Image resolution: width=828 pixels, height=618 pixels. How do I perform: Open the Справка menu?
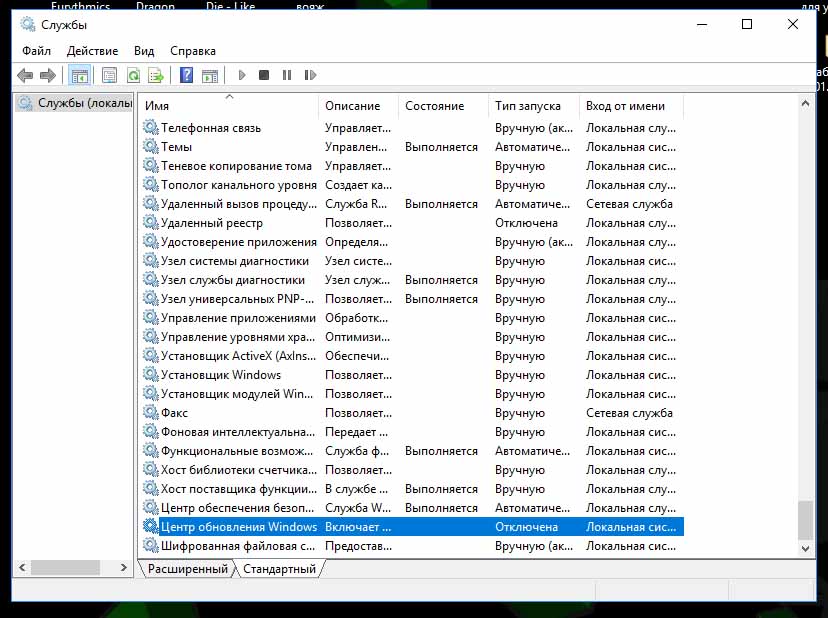[x=193, y=51]
